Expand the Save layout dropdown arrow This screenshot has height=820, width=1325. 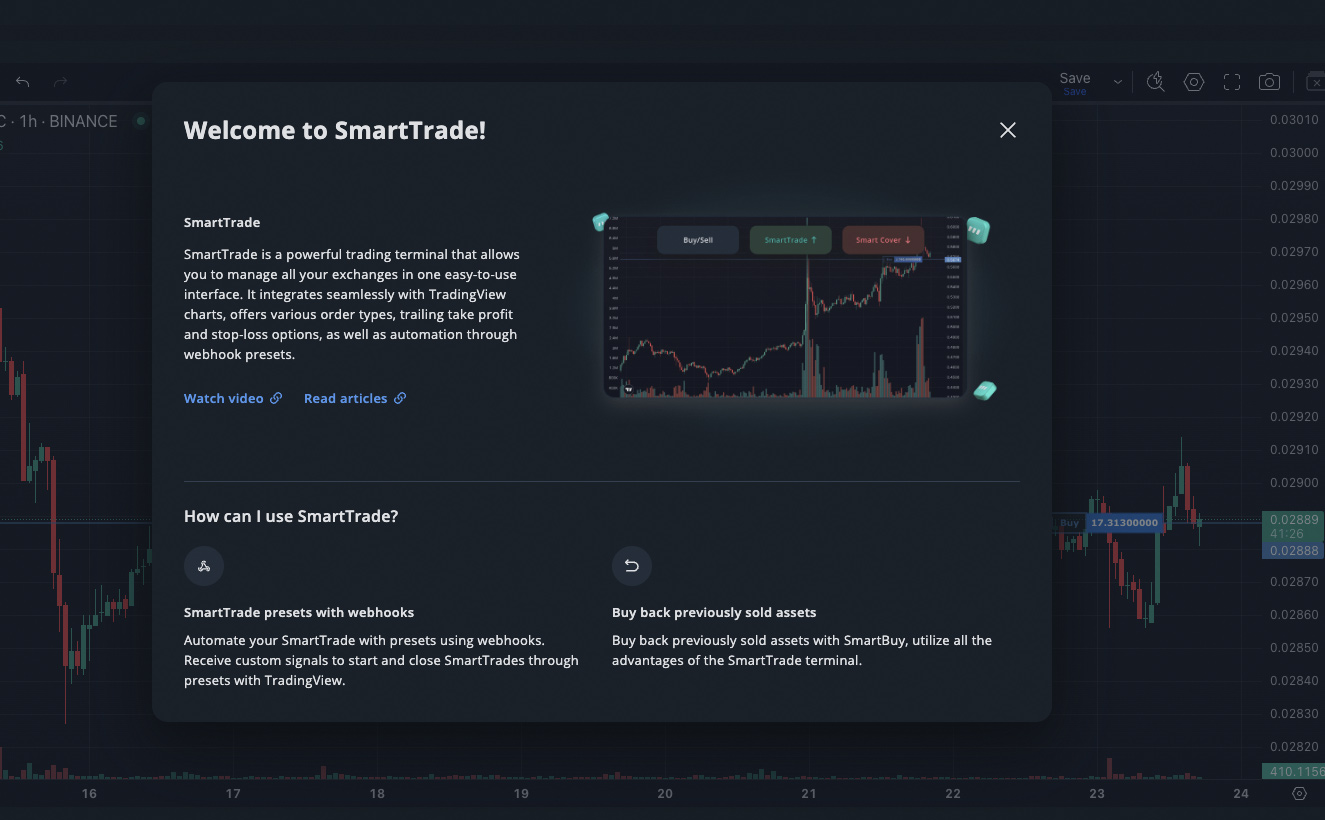pyautogui.click(x=1118, y=82)
